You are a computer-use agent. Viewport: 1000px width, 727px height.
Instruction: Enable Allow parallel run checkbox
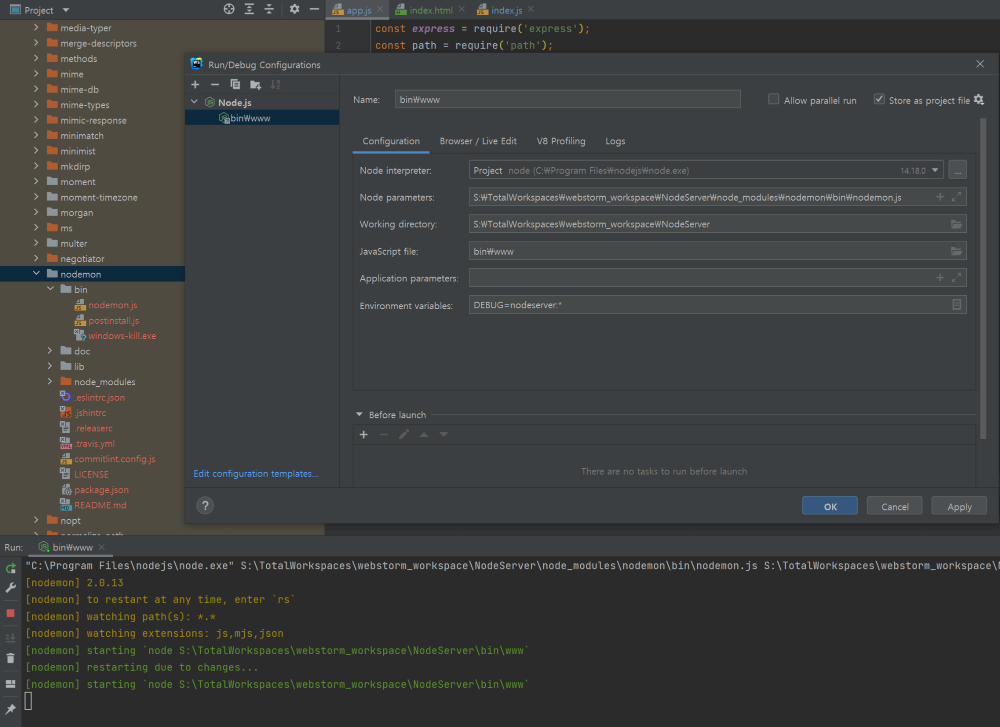pyautogui.click(x=774, y=99)
